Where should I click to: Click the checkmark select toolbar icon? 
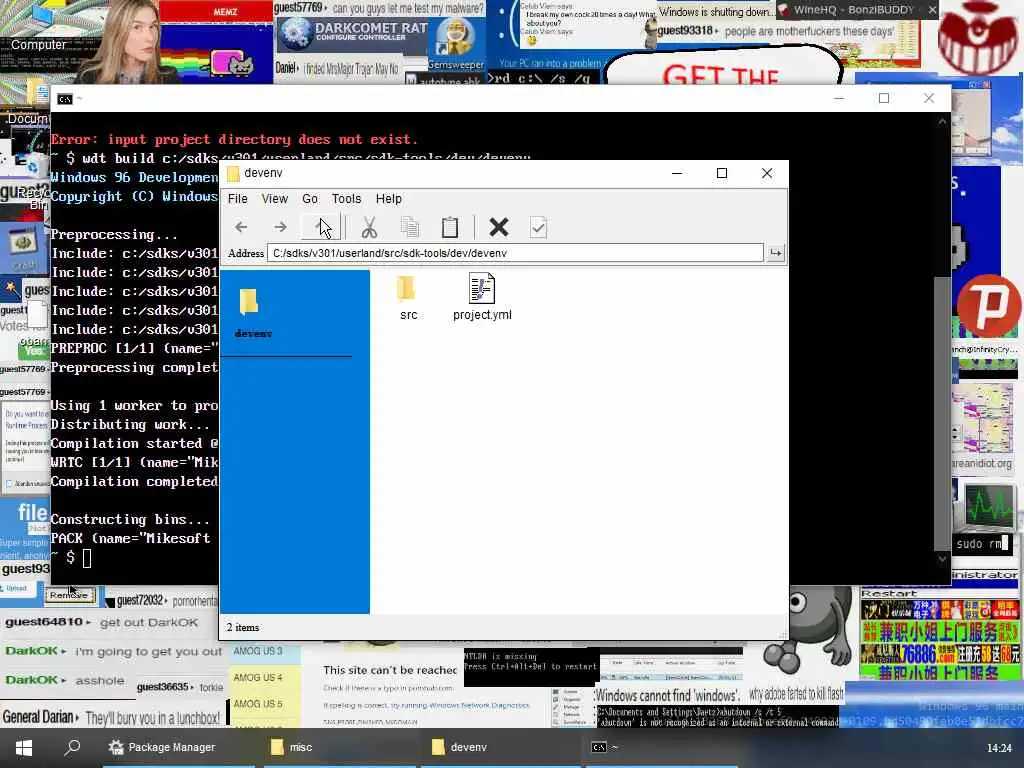[x=538, y=227]
